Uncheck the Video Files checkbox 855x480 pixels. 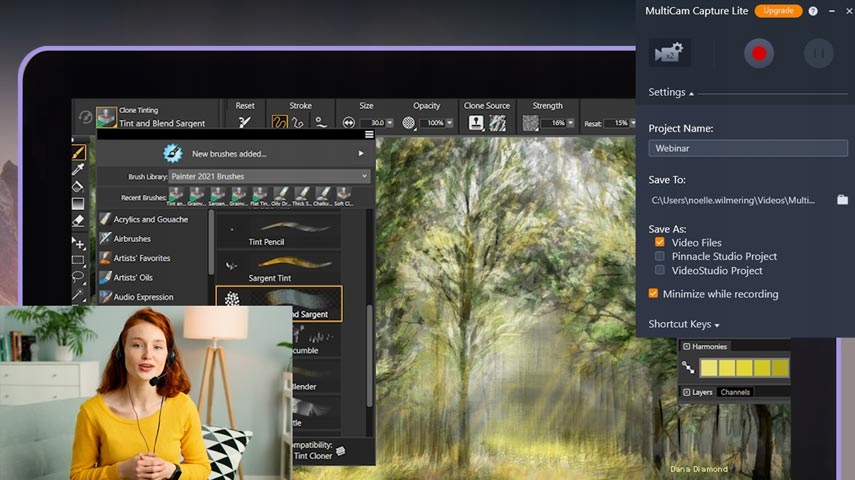point(660,242)
